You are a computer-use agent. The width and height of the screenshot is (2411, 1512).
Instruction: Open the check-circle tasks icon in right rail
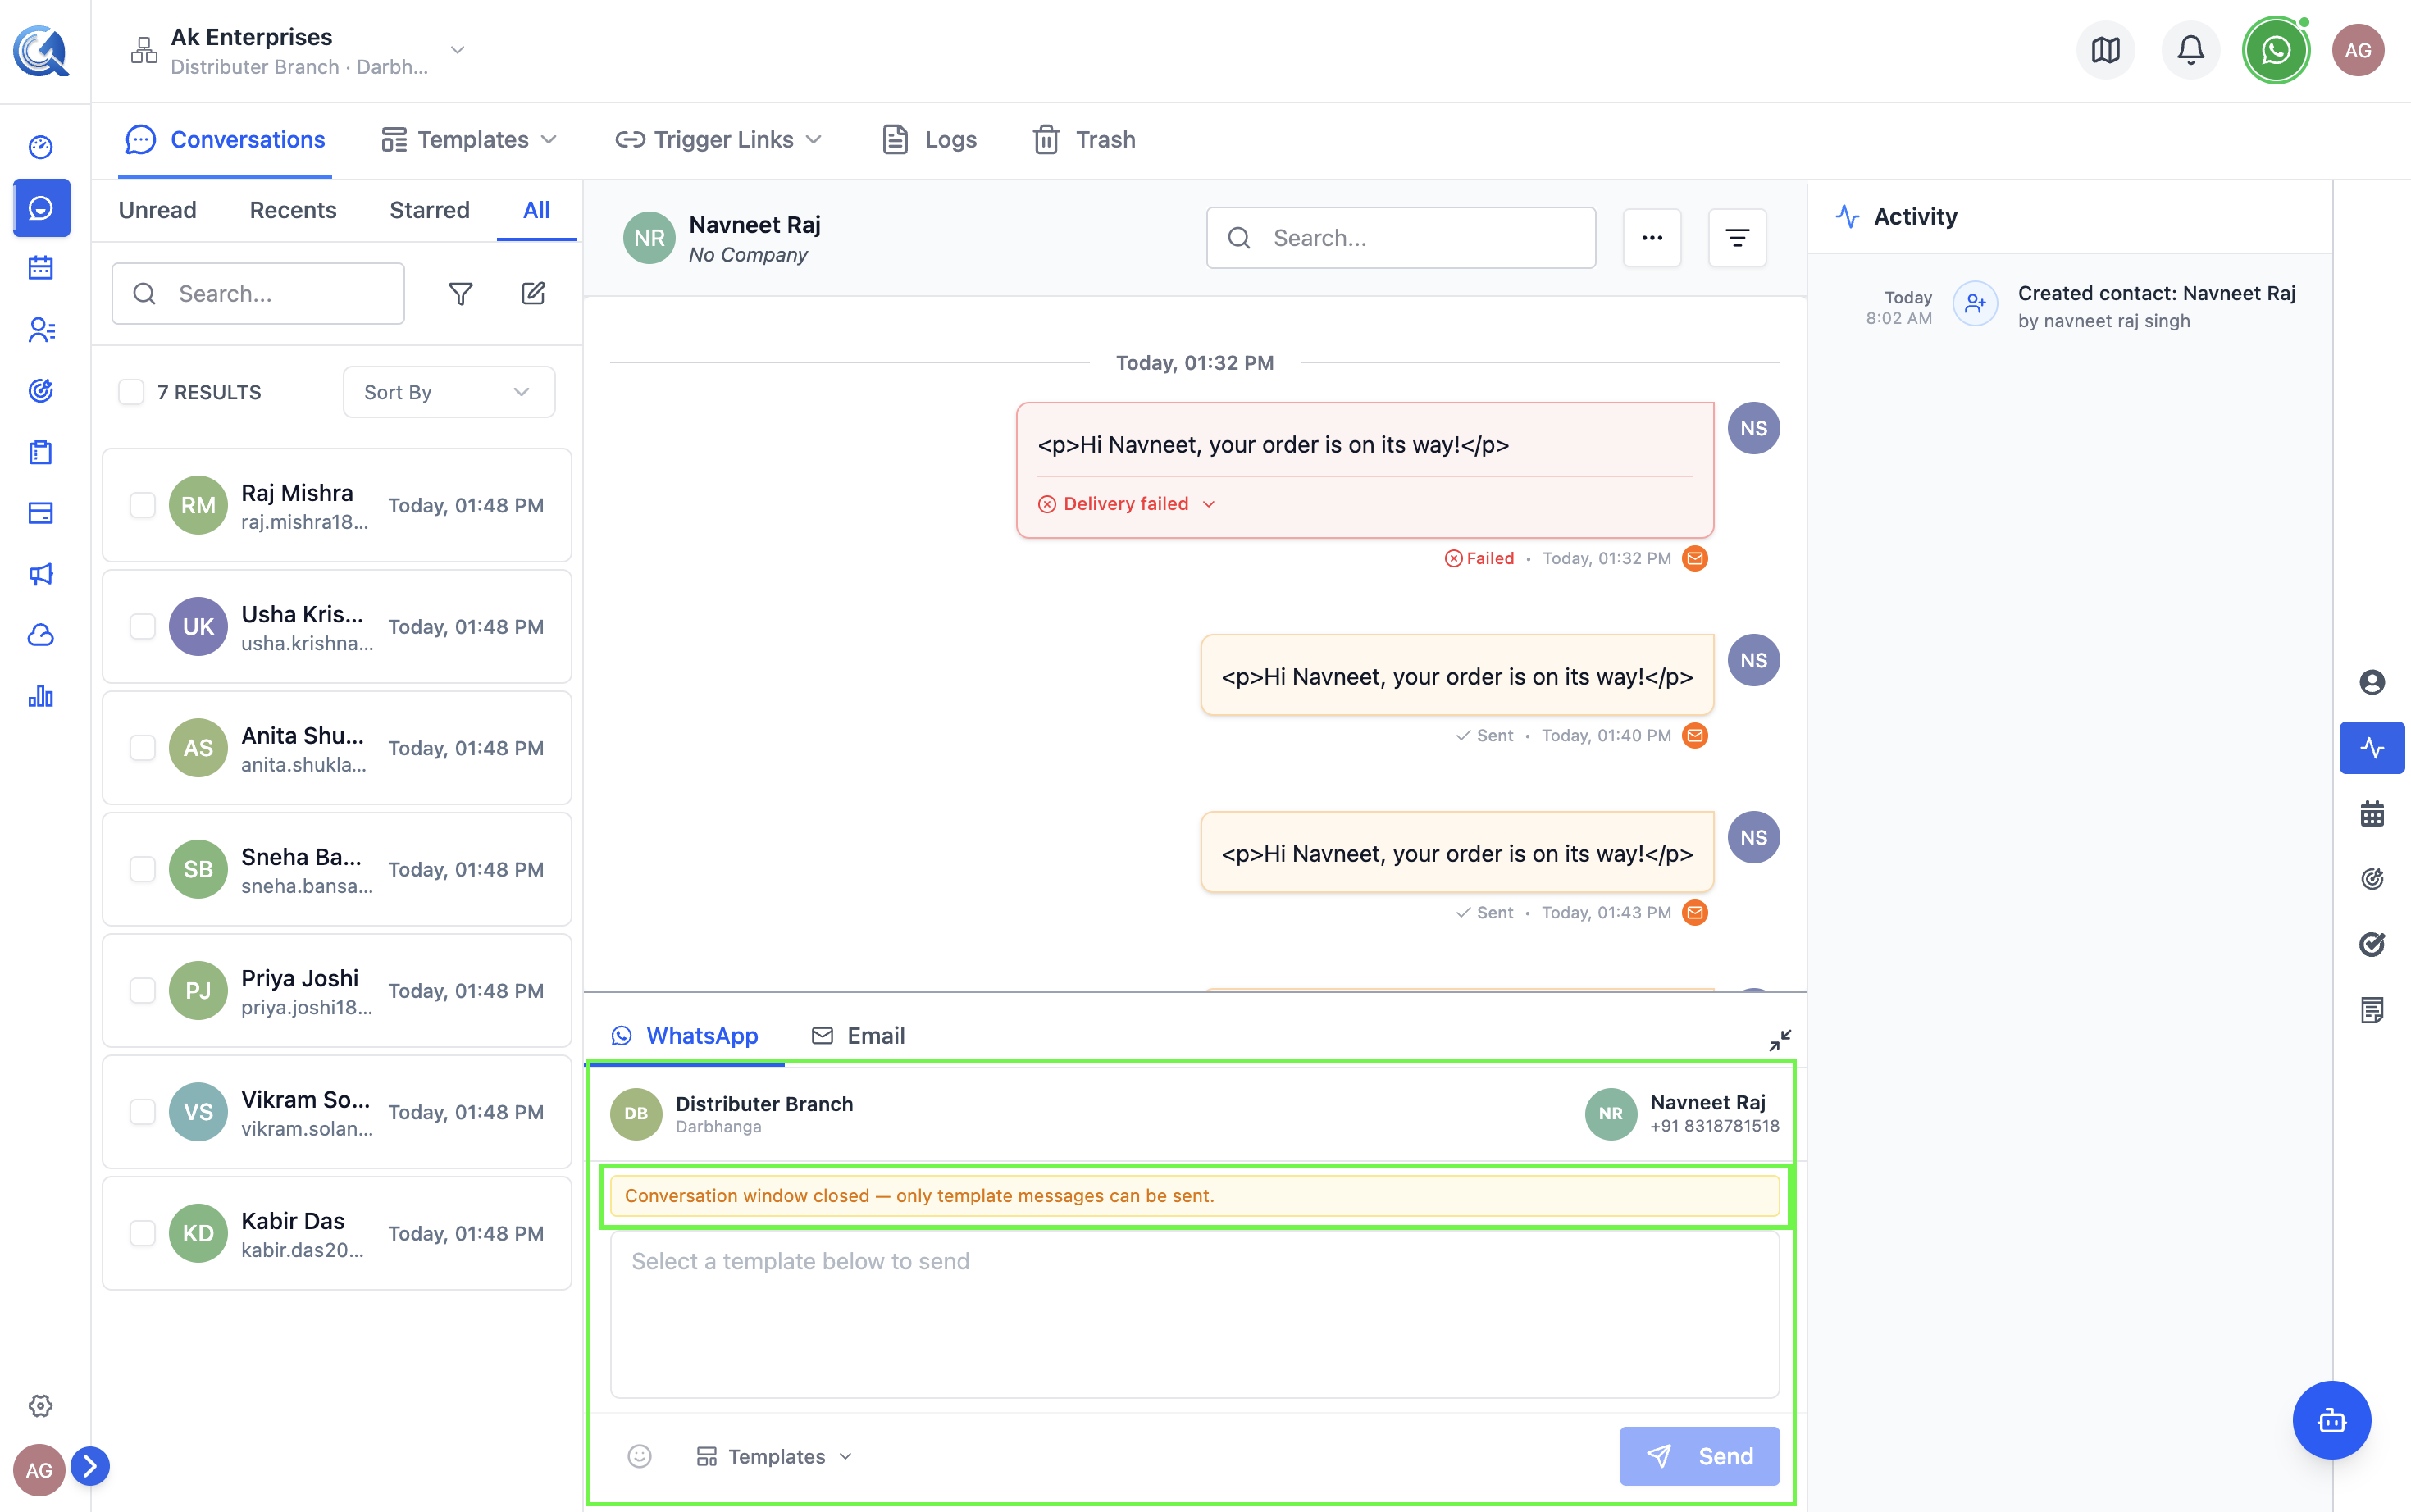click(2372, 944)
